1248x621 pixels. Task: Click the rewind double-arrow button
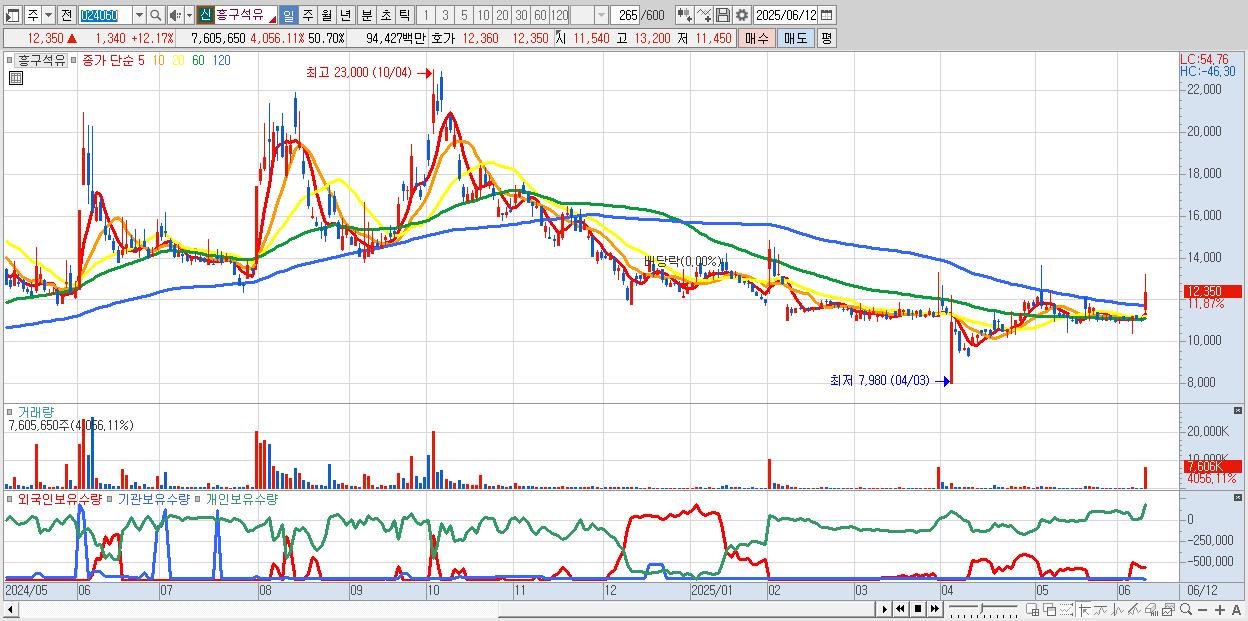(x=900, y=609)
